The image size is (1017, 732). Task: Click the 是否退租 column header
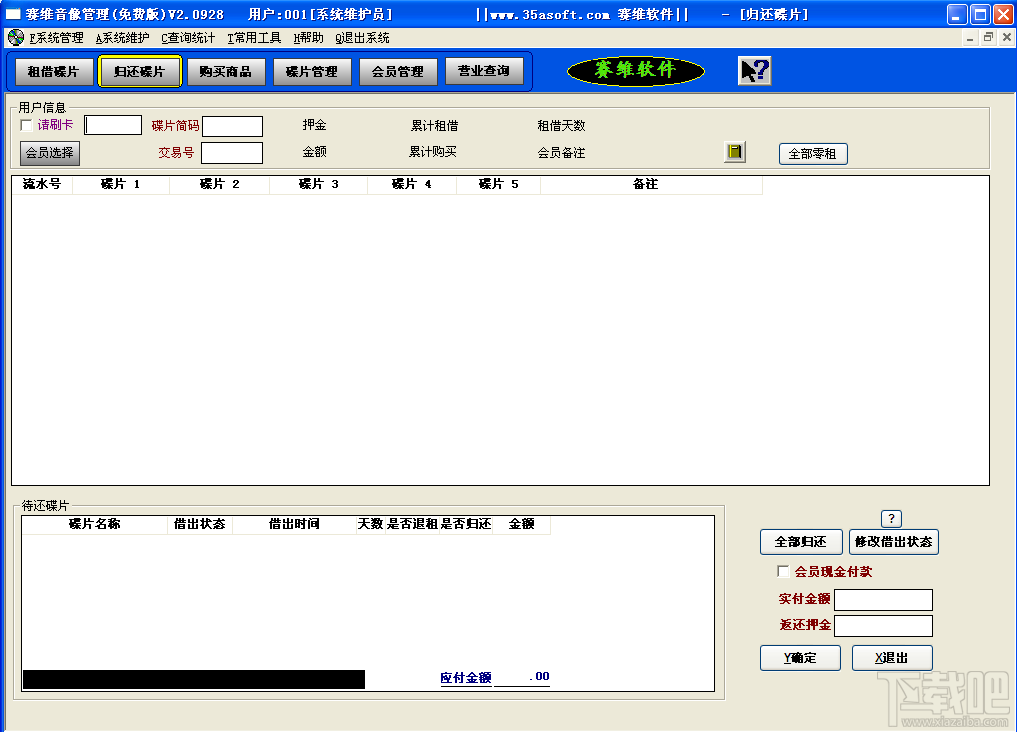point(412,524)
